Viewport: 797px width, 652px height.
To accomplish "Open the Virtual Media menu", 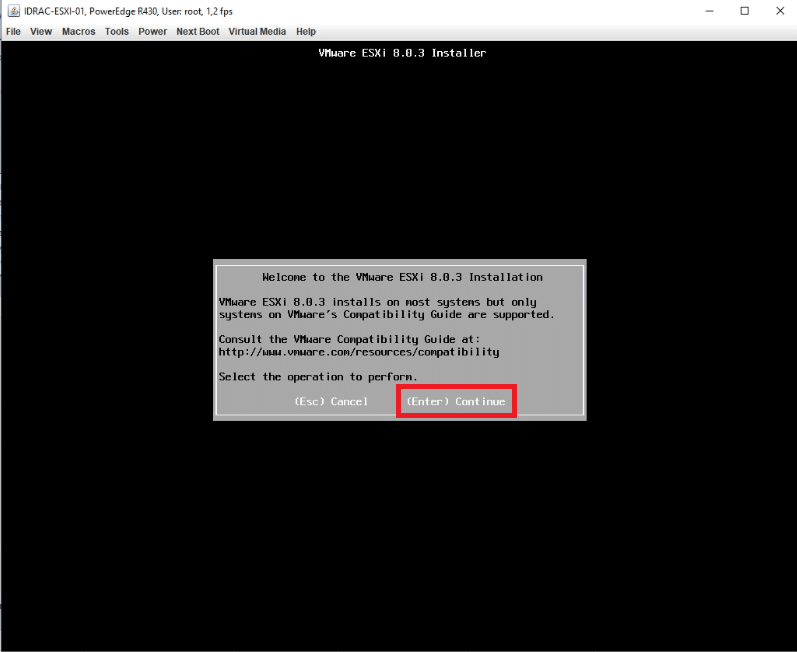I will (x=257, y=32).
